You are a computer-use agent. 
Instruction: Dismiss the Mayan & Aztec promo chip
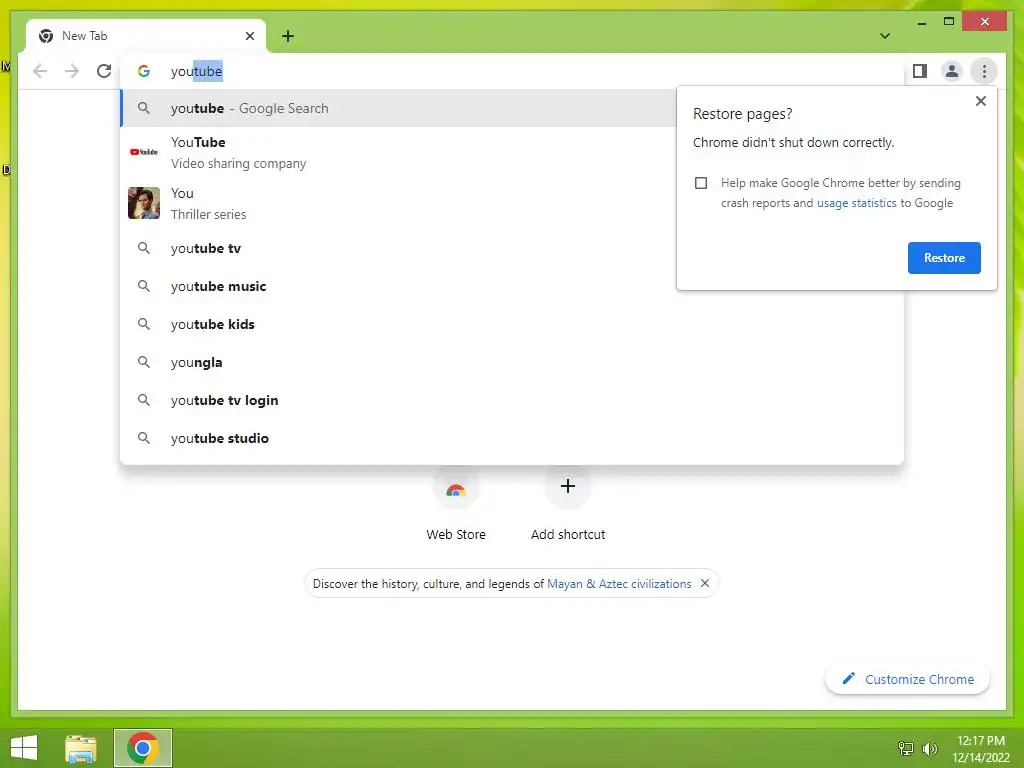705,583
